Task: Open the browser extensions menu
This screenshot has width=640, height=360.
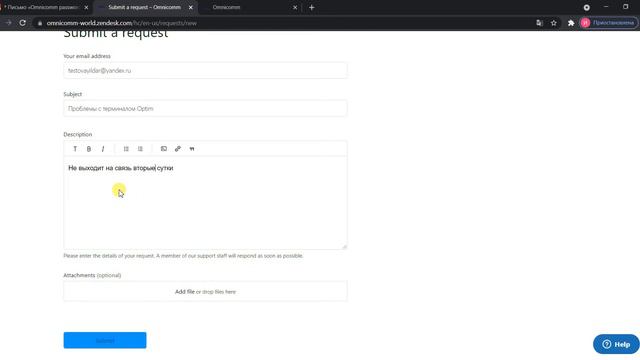Action: coord(571,23)
